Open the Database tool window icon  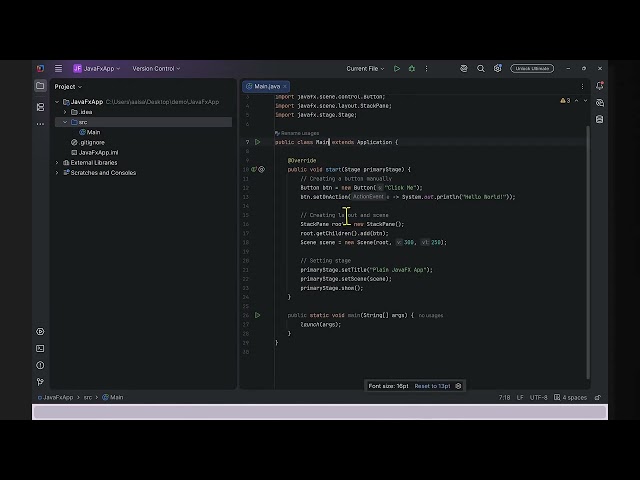pyautogui.click(x=599, y=119)
